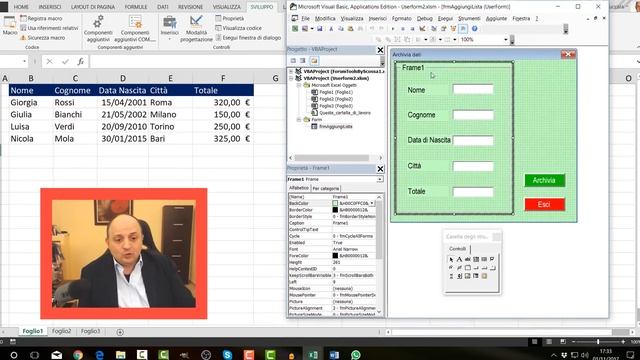Select the TextBox tool in toolbox
Viewport: 640px width, 360px height.
pos(467,259)
